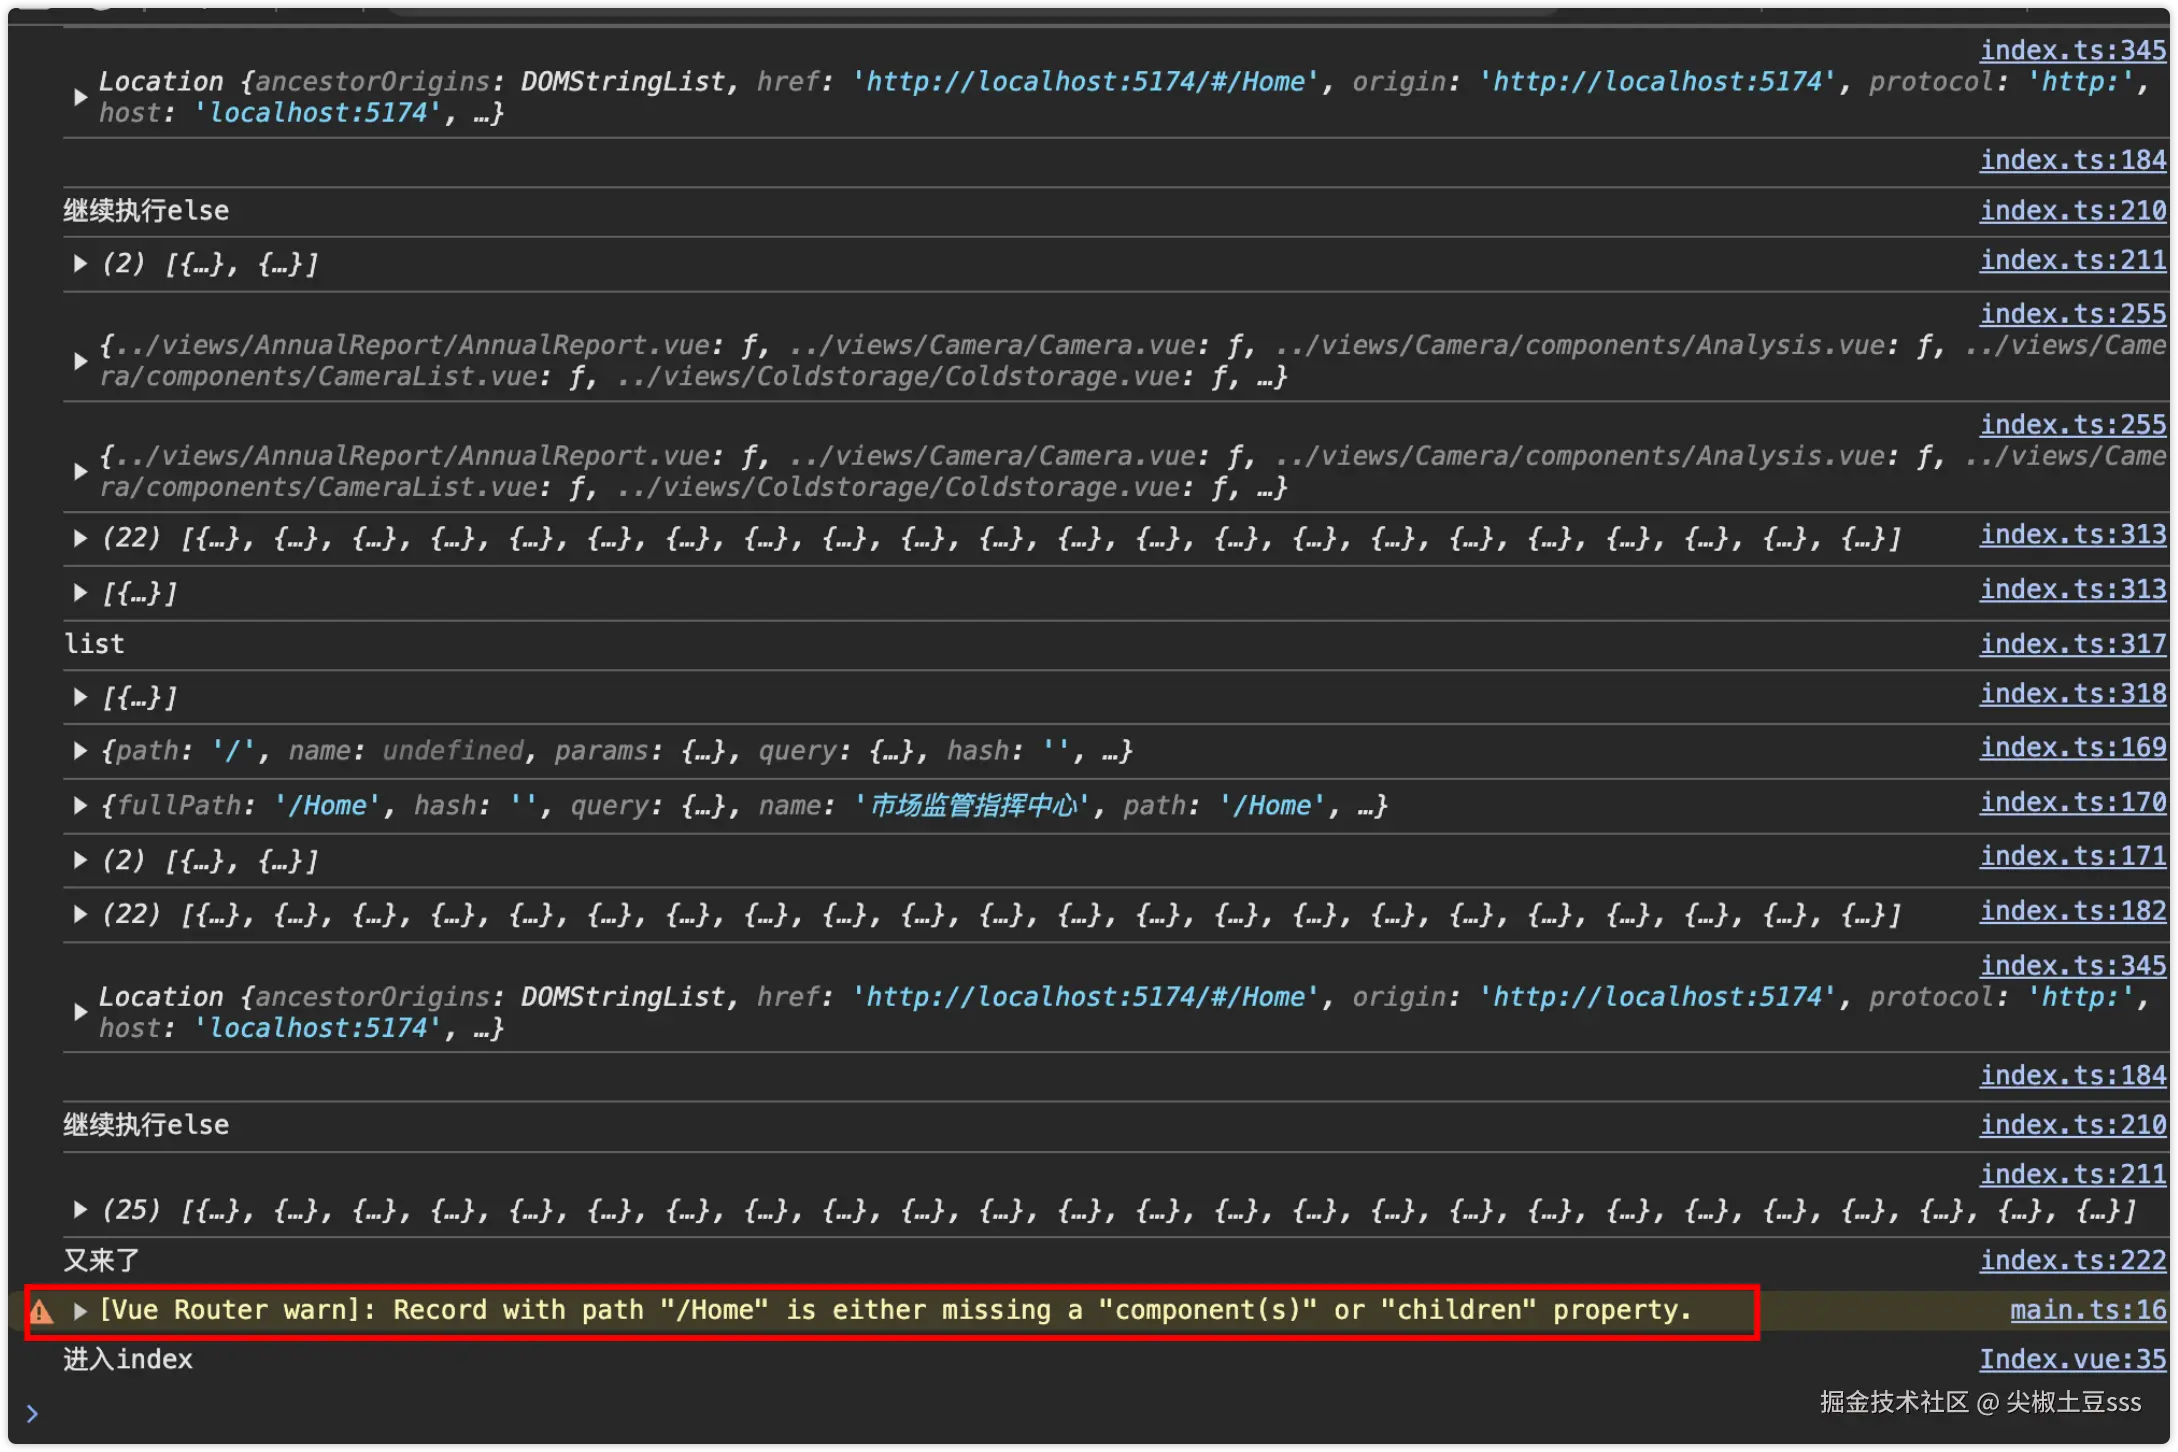Viewport: 2178px width, 1452px height.
Task: Expand the array logged at index.ts:318
Action: (80, 697)
